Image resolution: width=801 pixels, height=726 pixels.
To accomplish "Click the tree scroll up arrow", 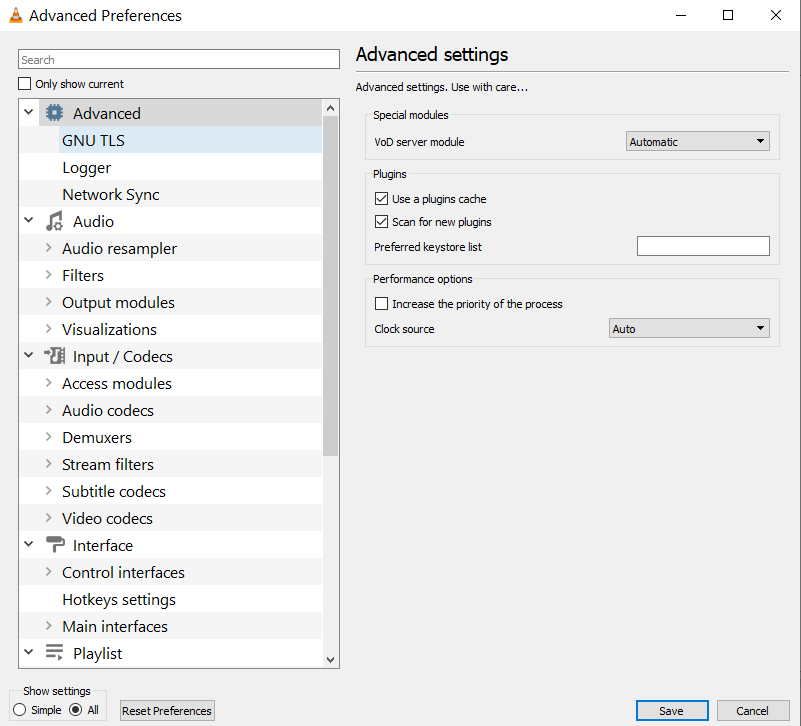I will click(x=331, y=108).
